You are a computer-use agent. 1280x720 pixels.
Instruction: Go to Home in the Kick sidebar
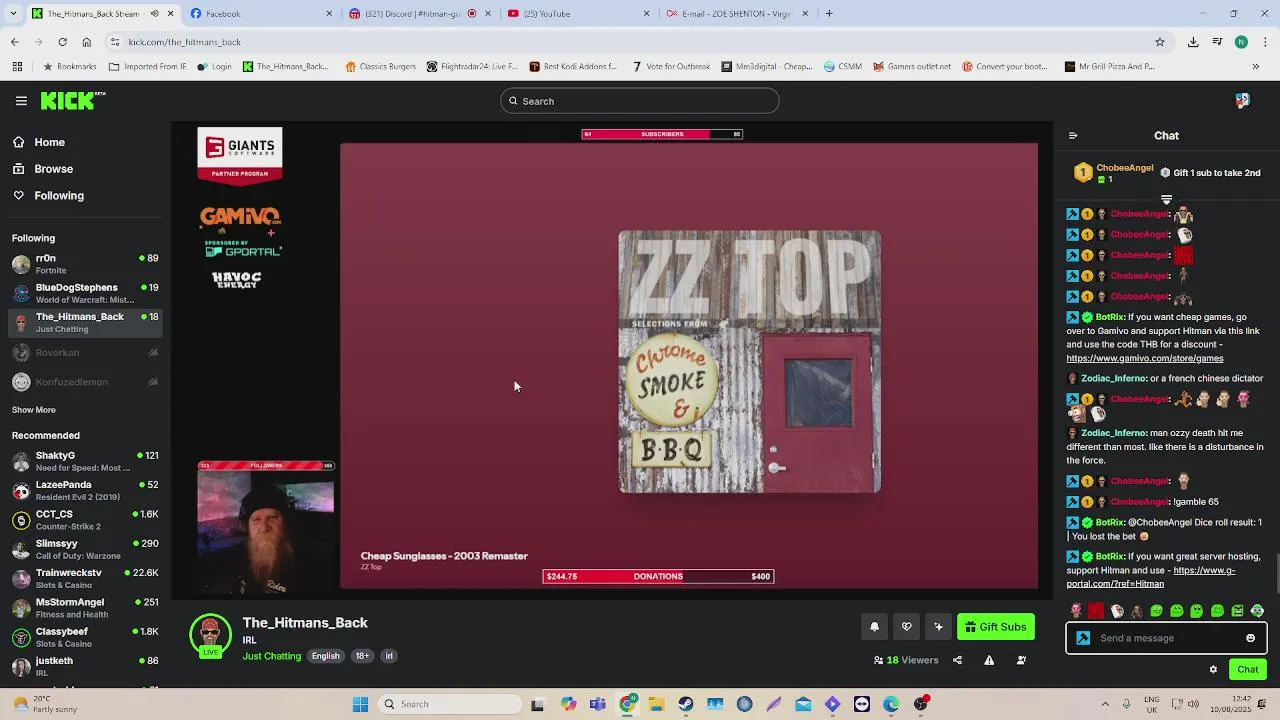click(40, 142)
